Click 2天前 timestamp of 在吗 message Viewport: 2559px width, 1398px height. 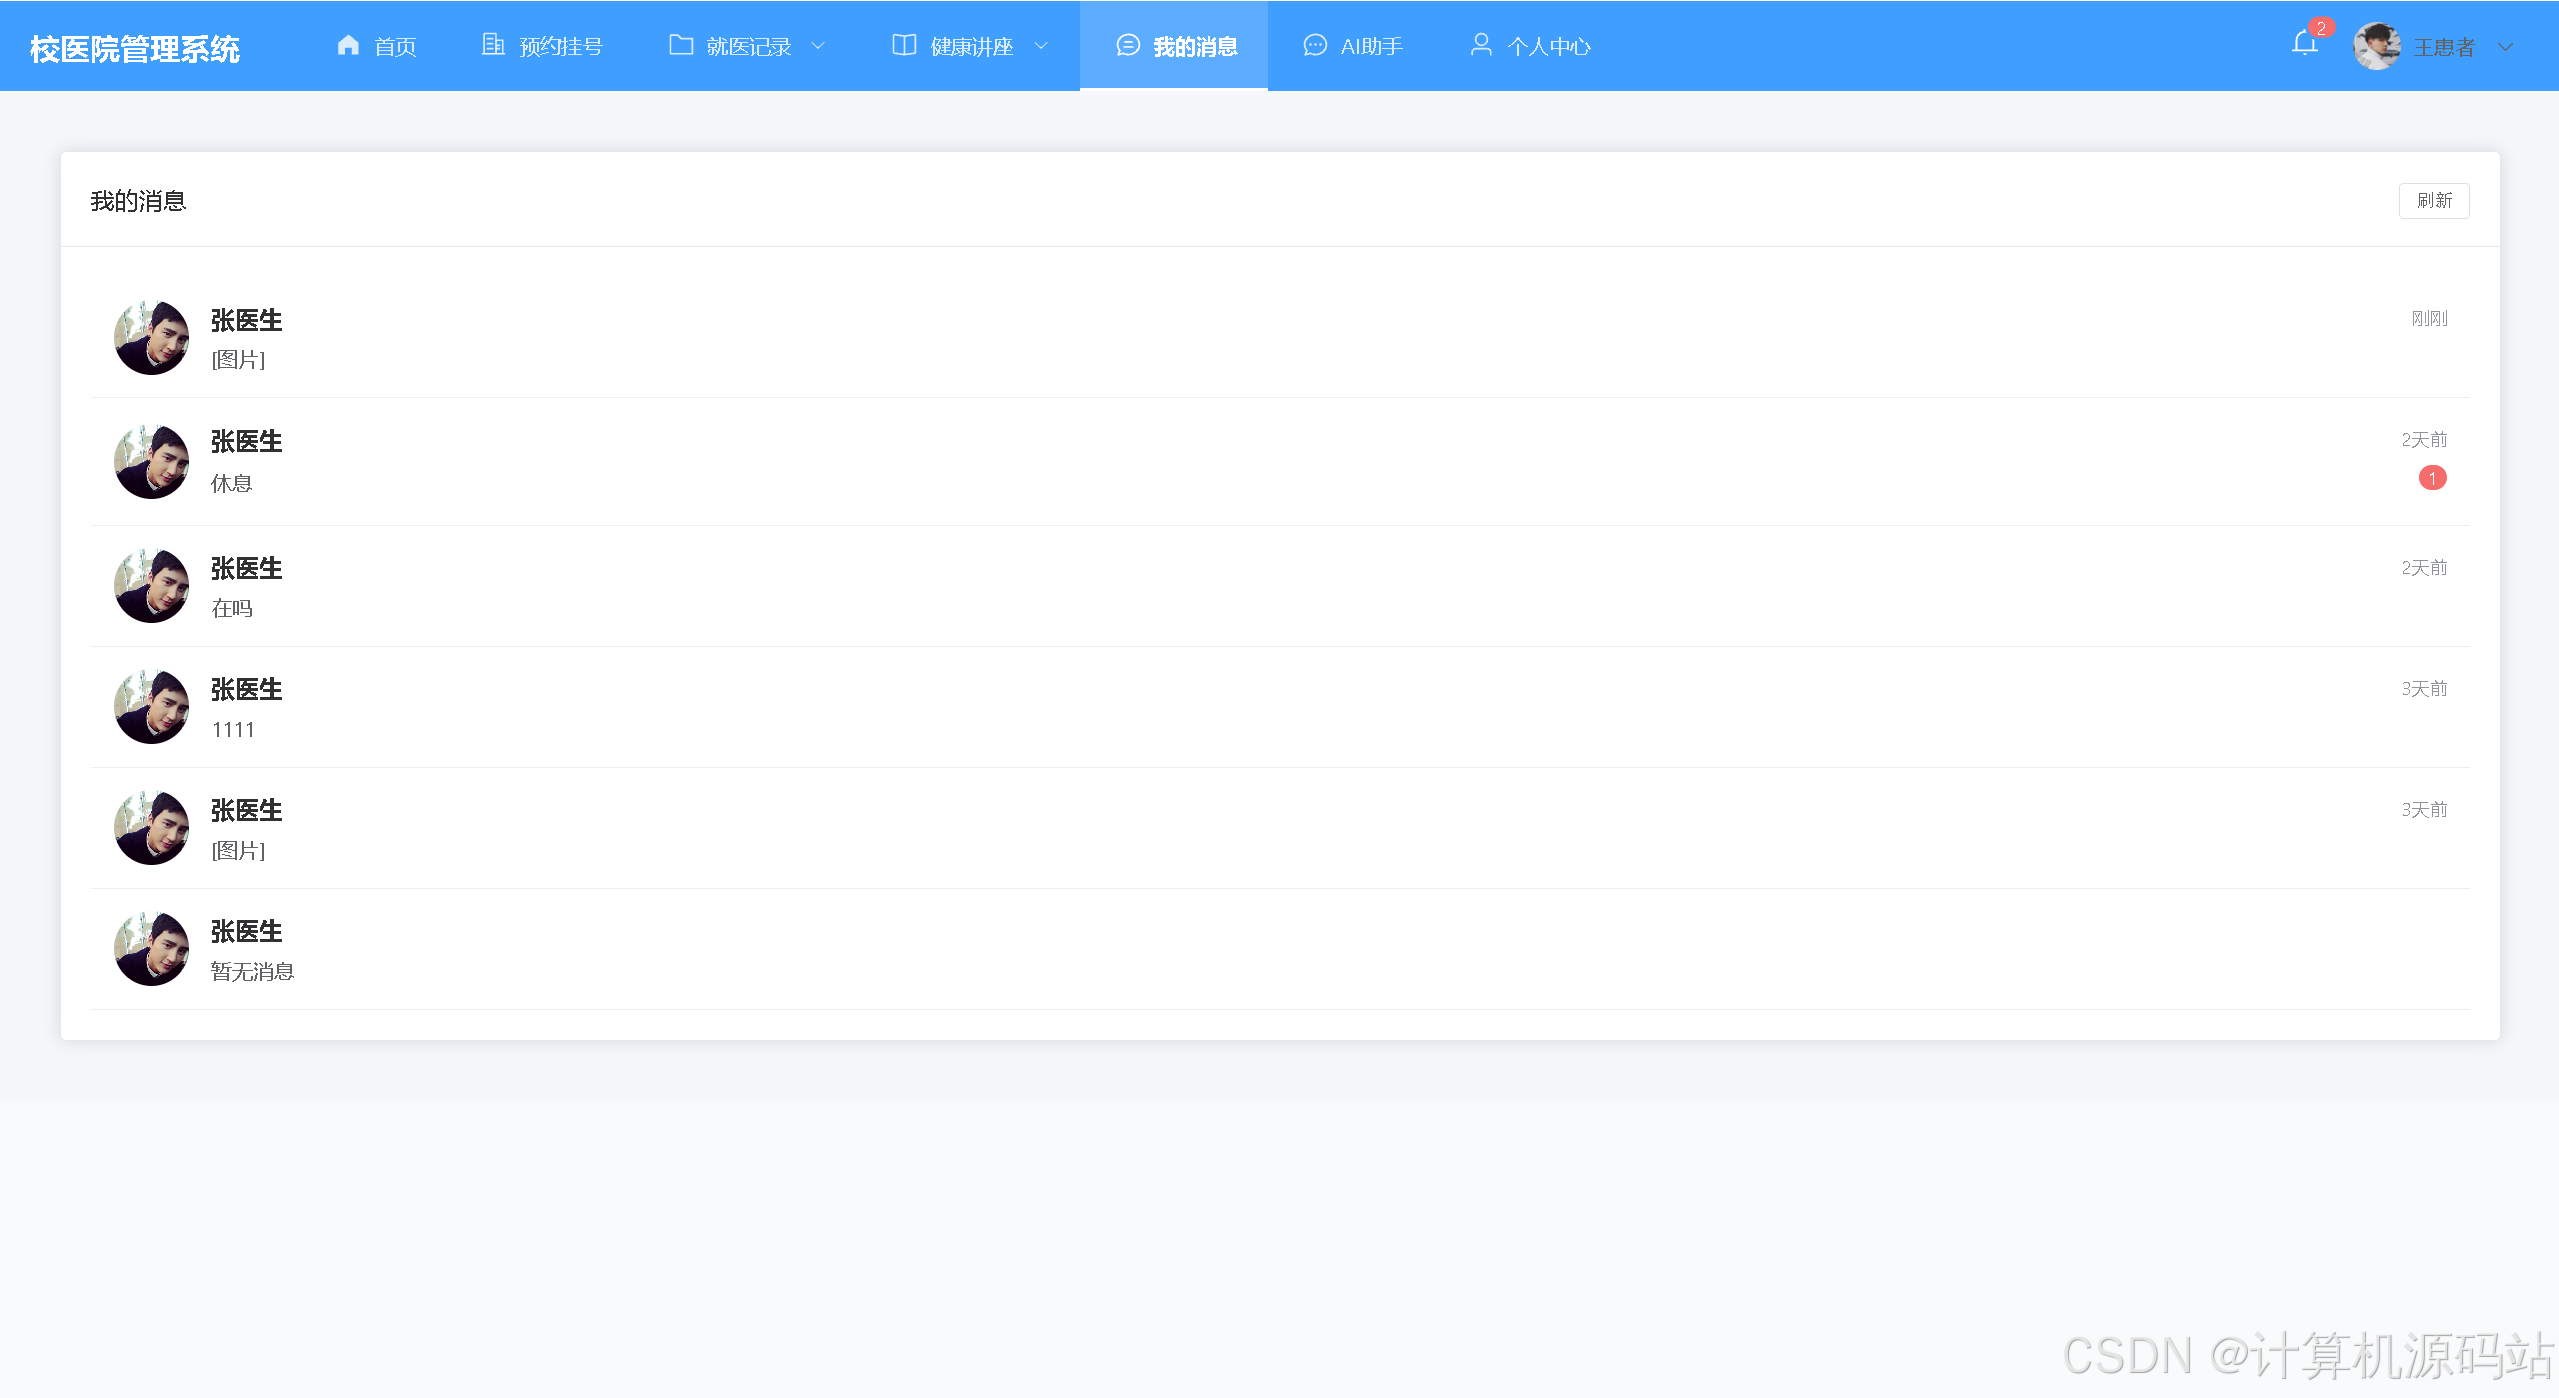click(x=2424, y=567)
